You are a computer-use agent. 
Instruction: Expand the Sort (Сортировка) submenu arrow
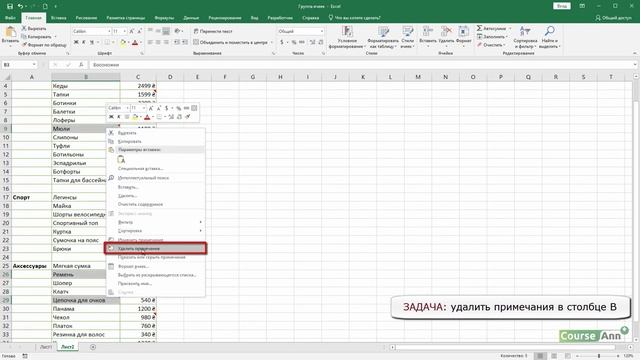coord(200,231)
